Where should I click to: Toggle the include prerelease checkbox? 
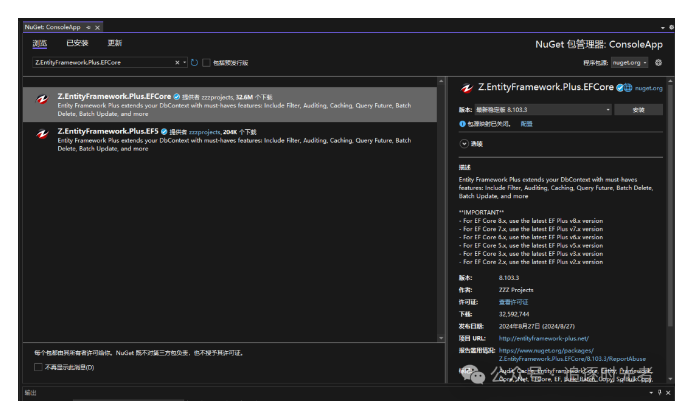coord(206,63)
